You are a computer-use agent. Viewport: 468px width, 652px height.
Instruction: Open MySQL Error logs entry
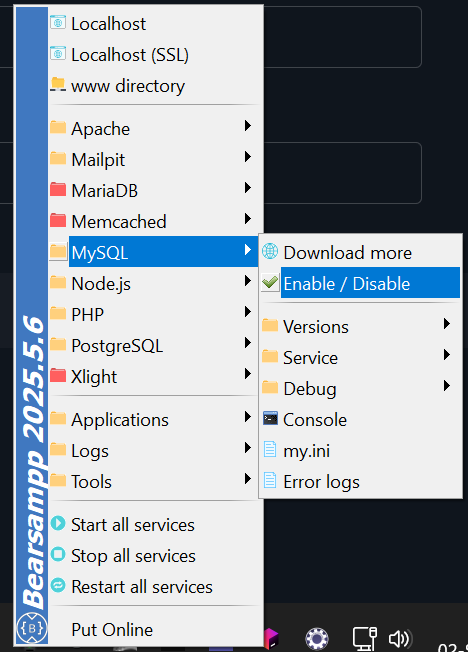click(x=360, y=482)
